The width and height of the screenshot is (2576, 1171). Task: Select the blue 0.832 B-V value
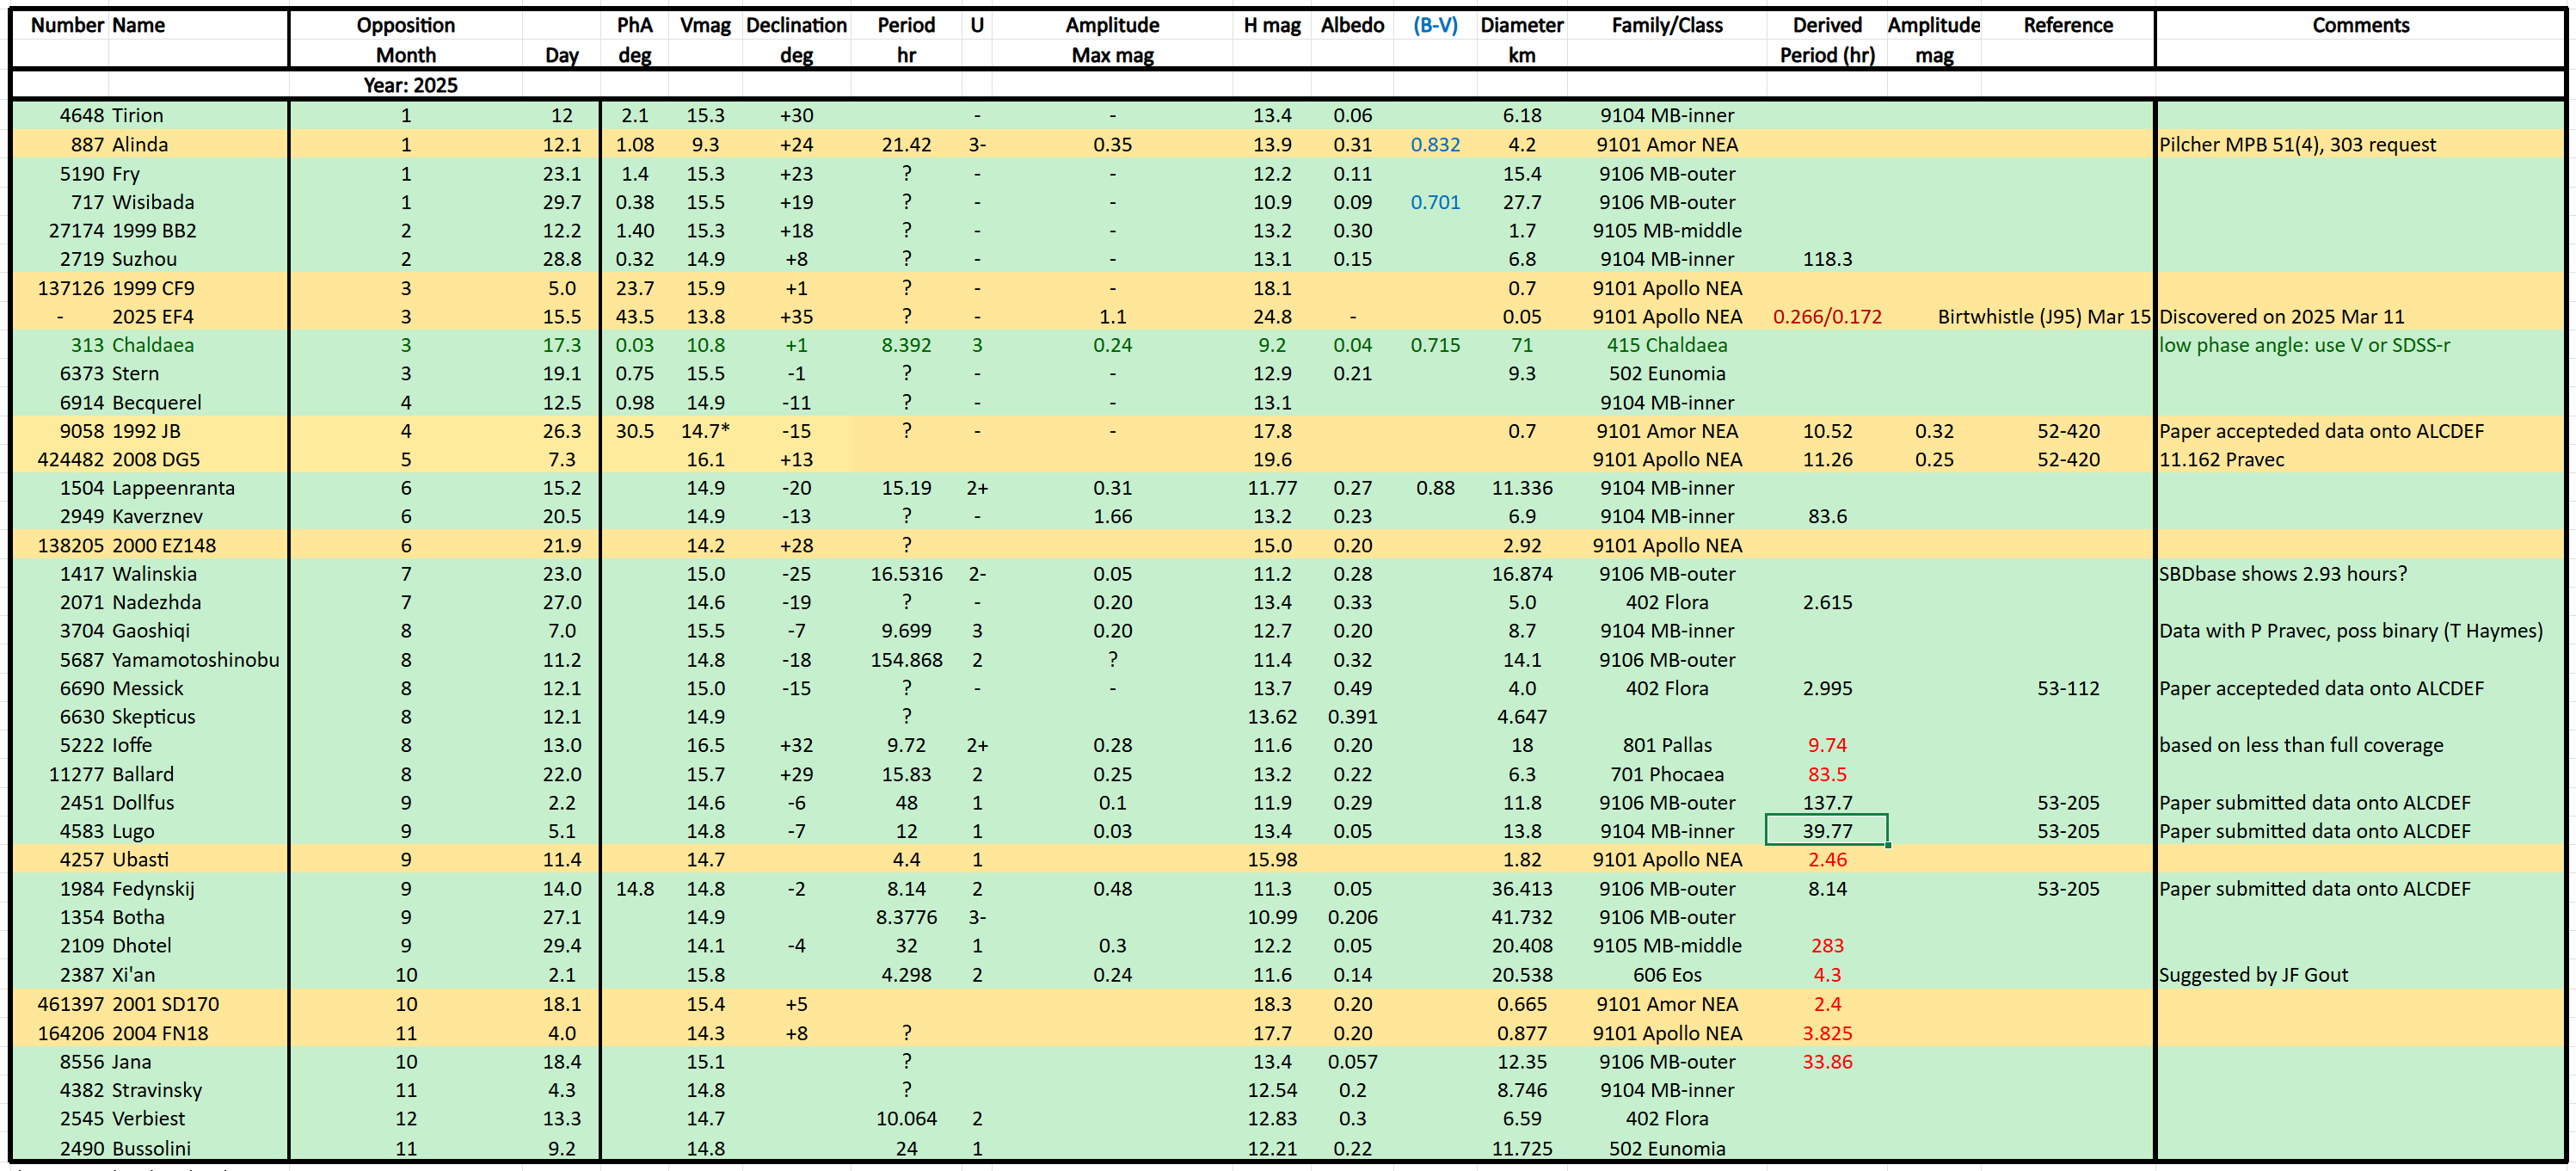(x=1434, y=145)
